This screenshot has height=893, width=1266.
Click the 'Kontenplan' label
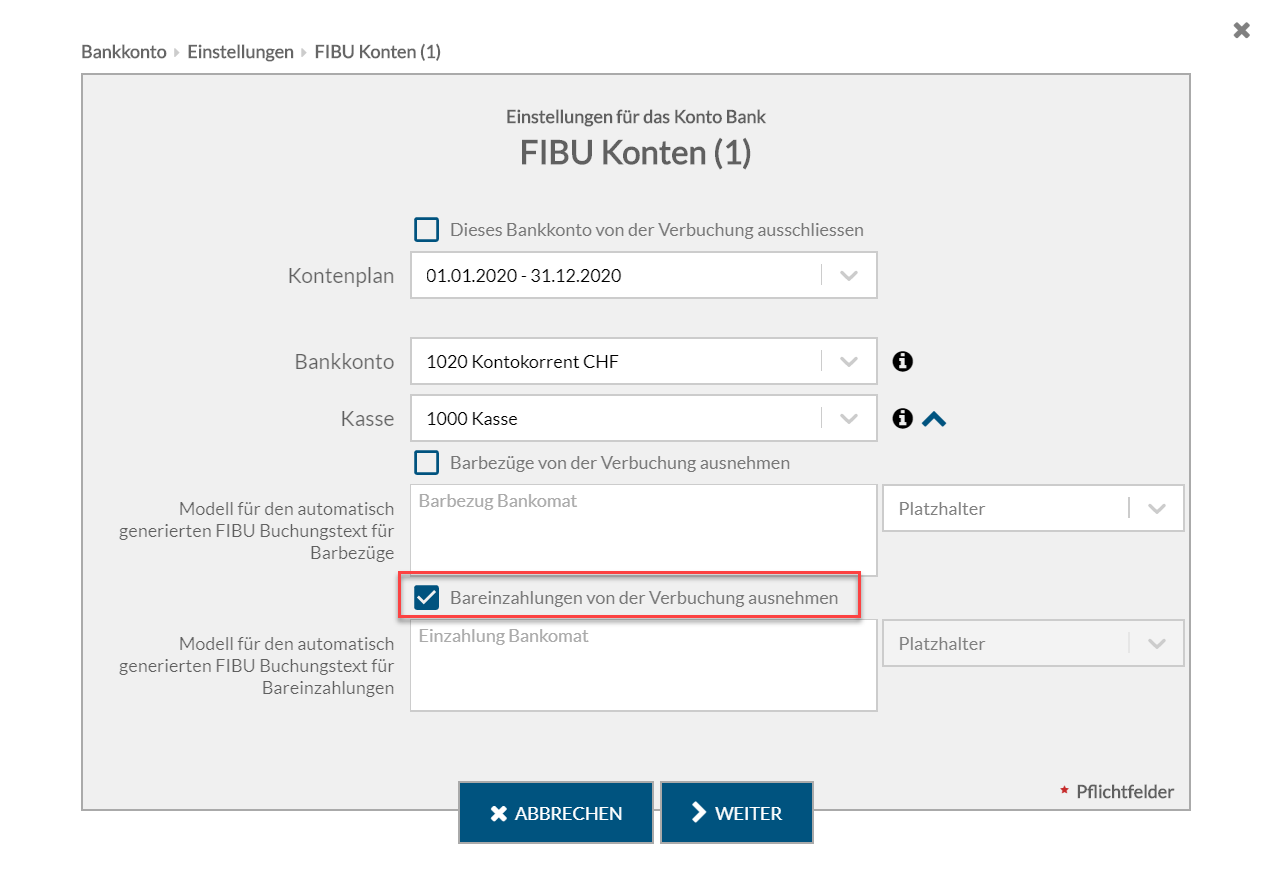coord(341,276)
